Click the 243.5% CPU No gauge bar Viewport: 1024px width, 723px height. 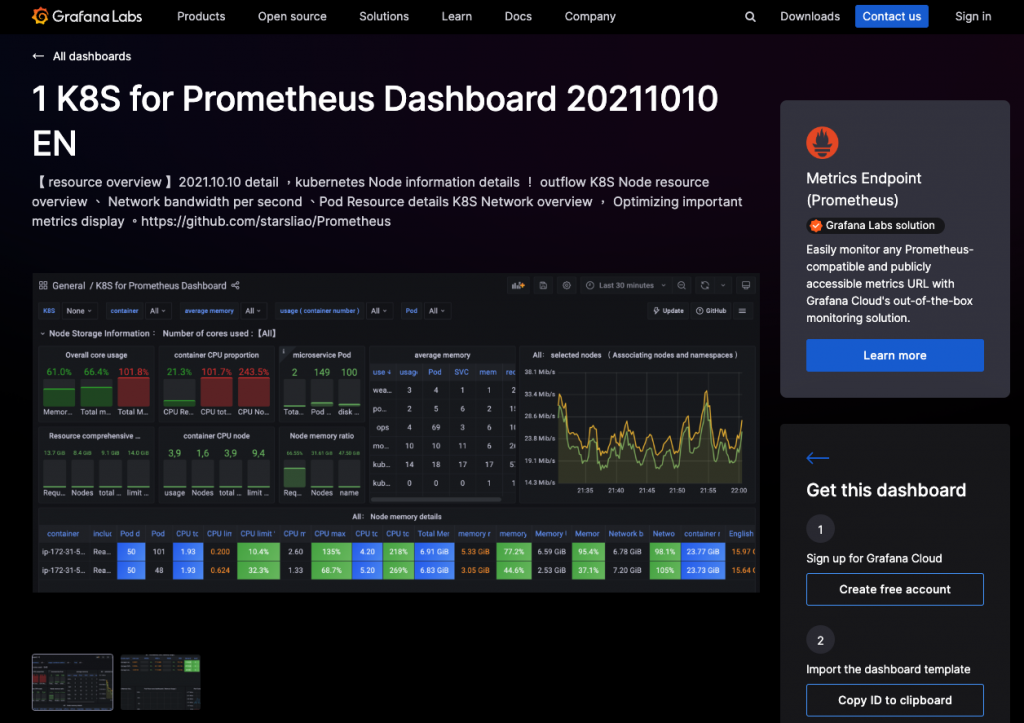click(x=253, y=392)
